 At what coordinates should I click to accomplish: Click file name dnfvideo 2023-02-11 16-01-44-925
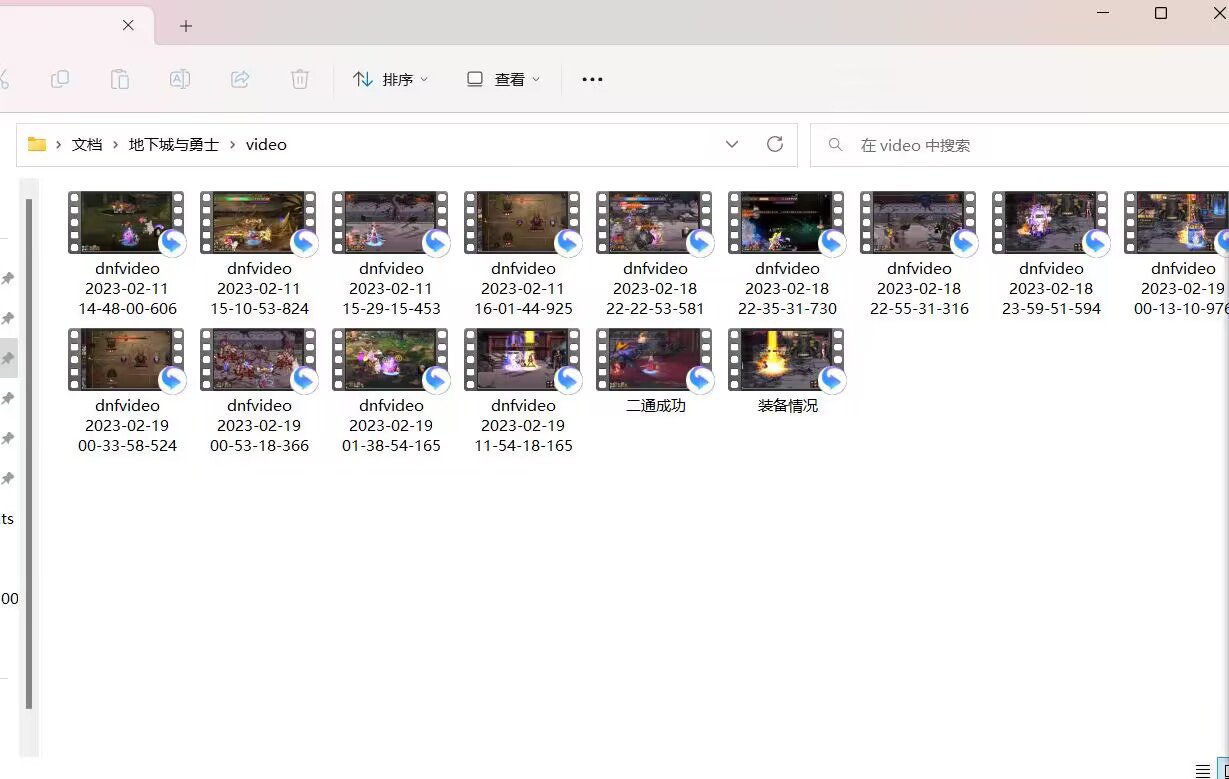coord(523,288)
